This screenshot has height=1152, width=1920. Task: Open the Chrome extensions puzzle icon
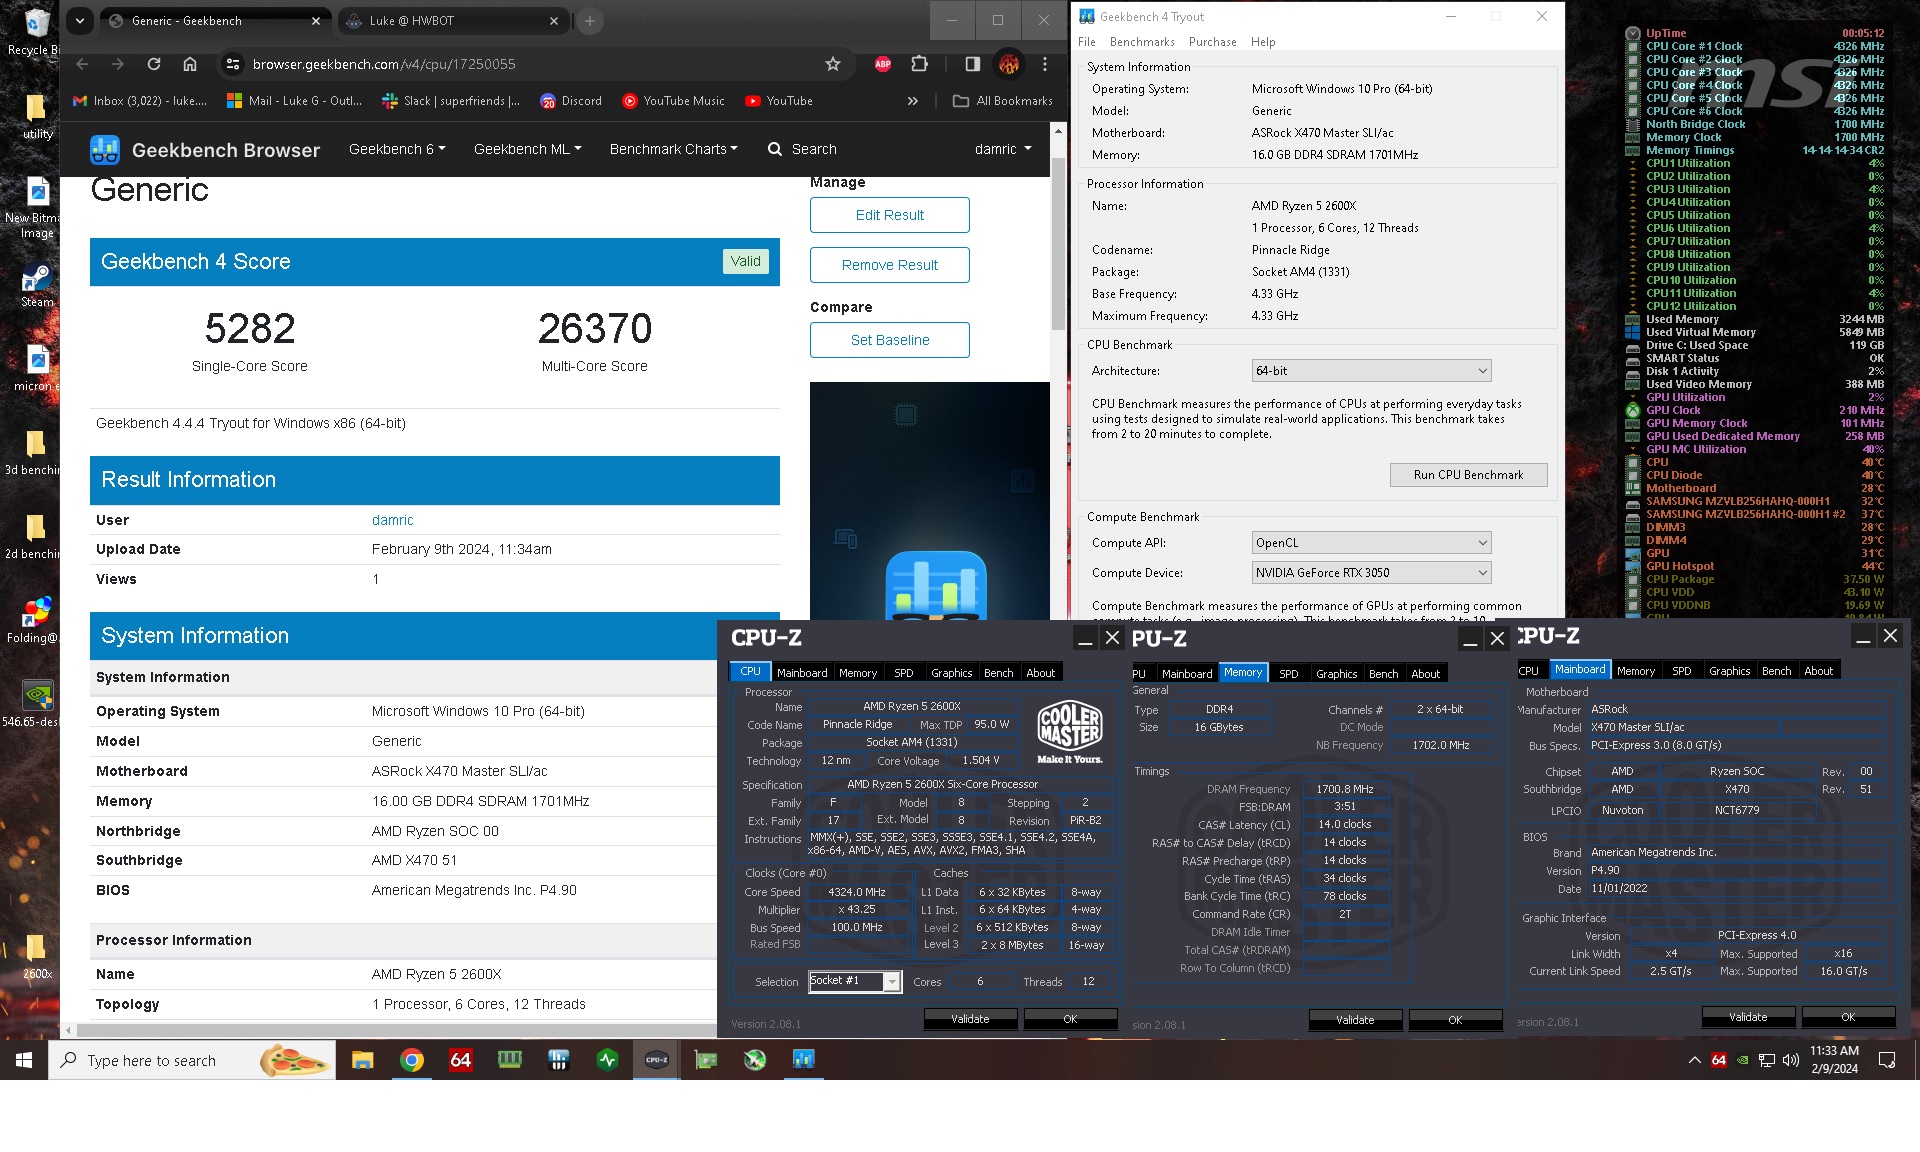[919, 64]
